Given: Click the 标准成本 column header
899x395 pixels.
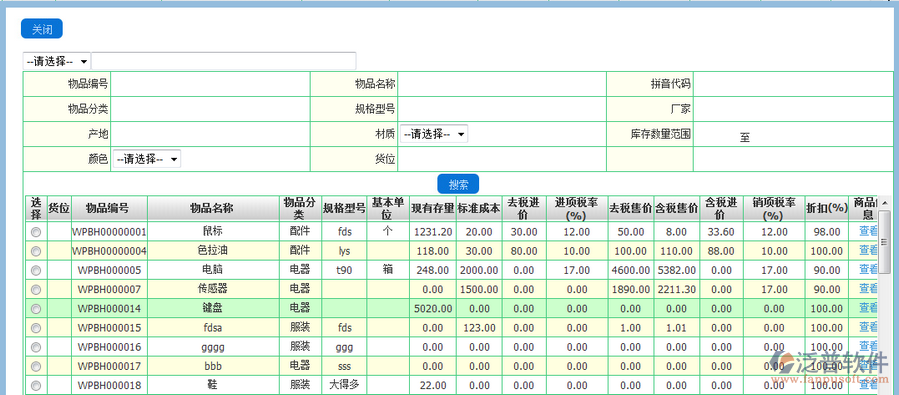Looking at the screenshot, I should pyautogui.click(x=479, y=208).
